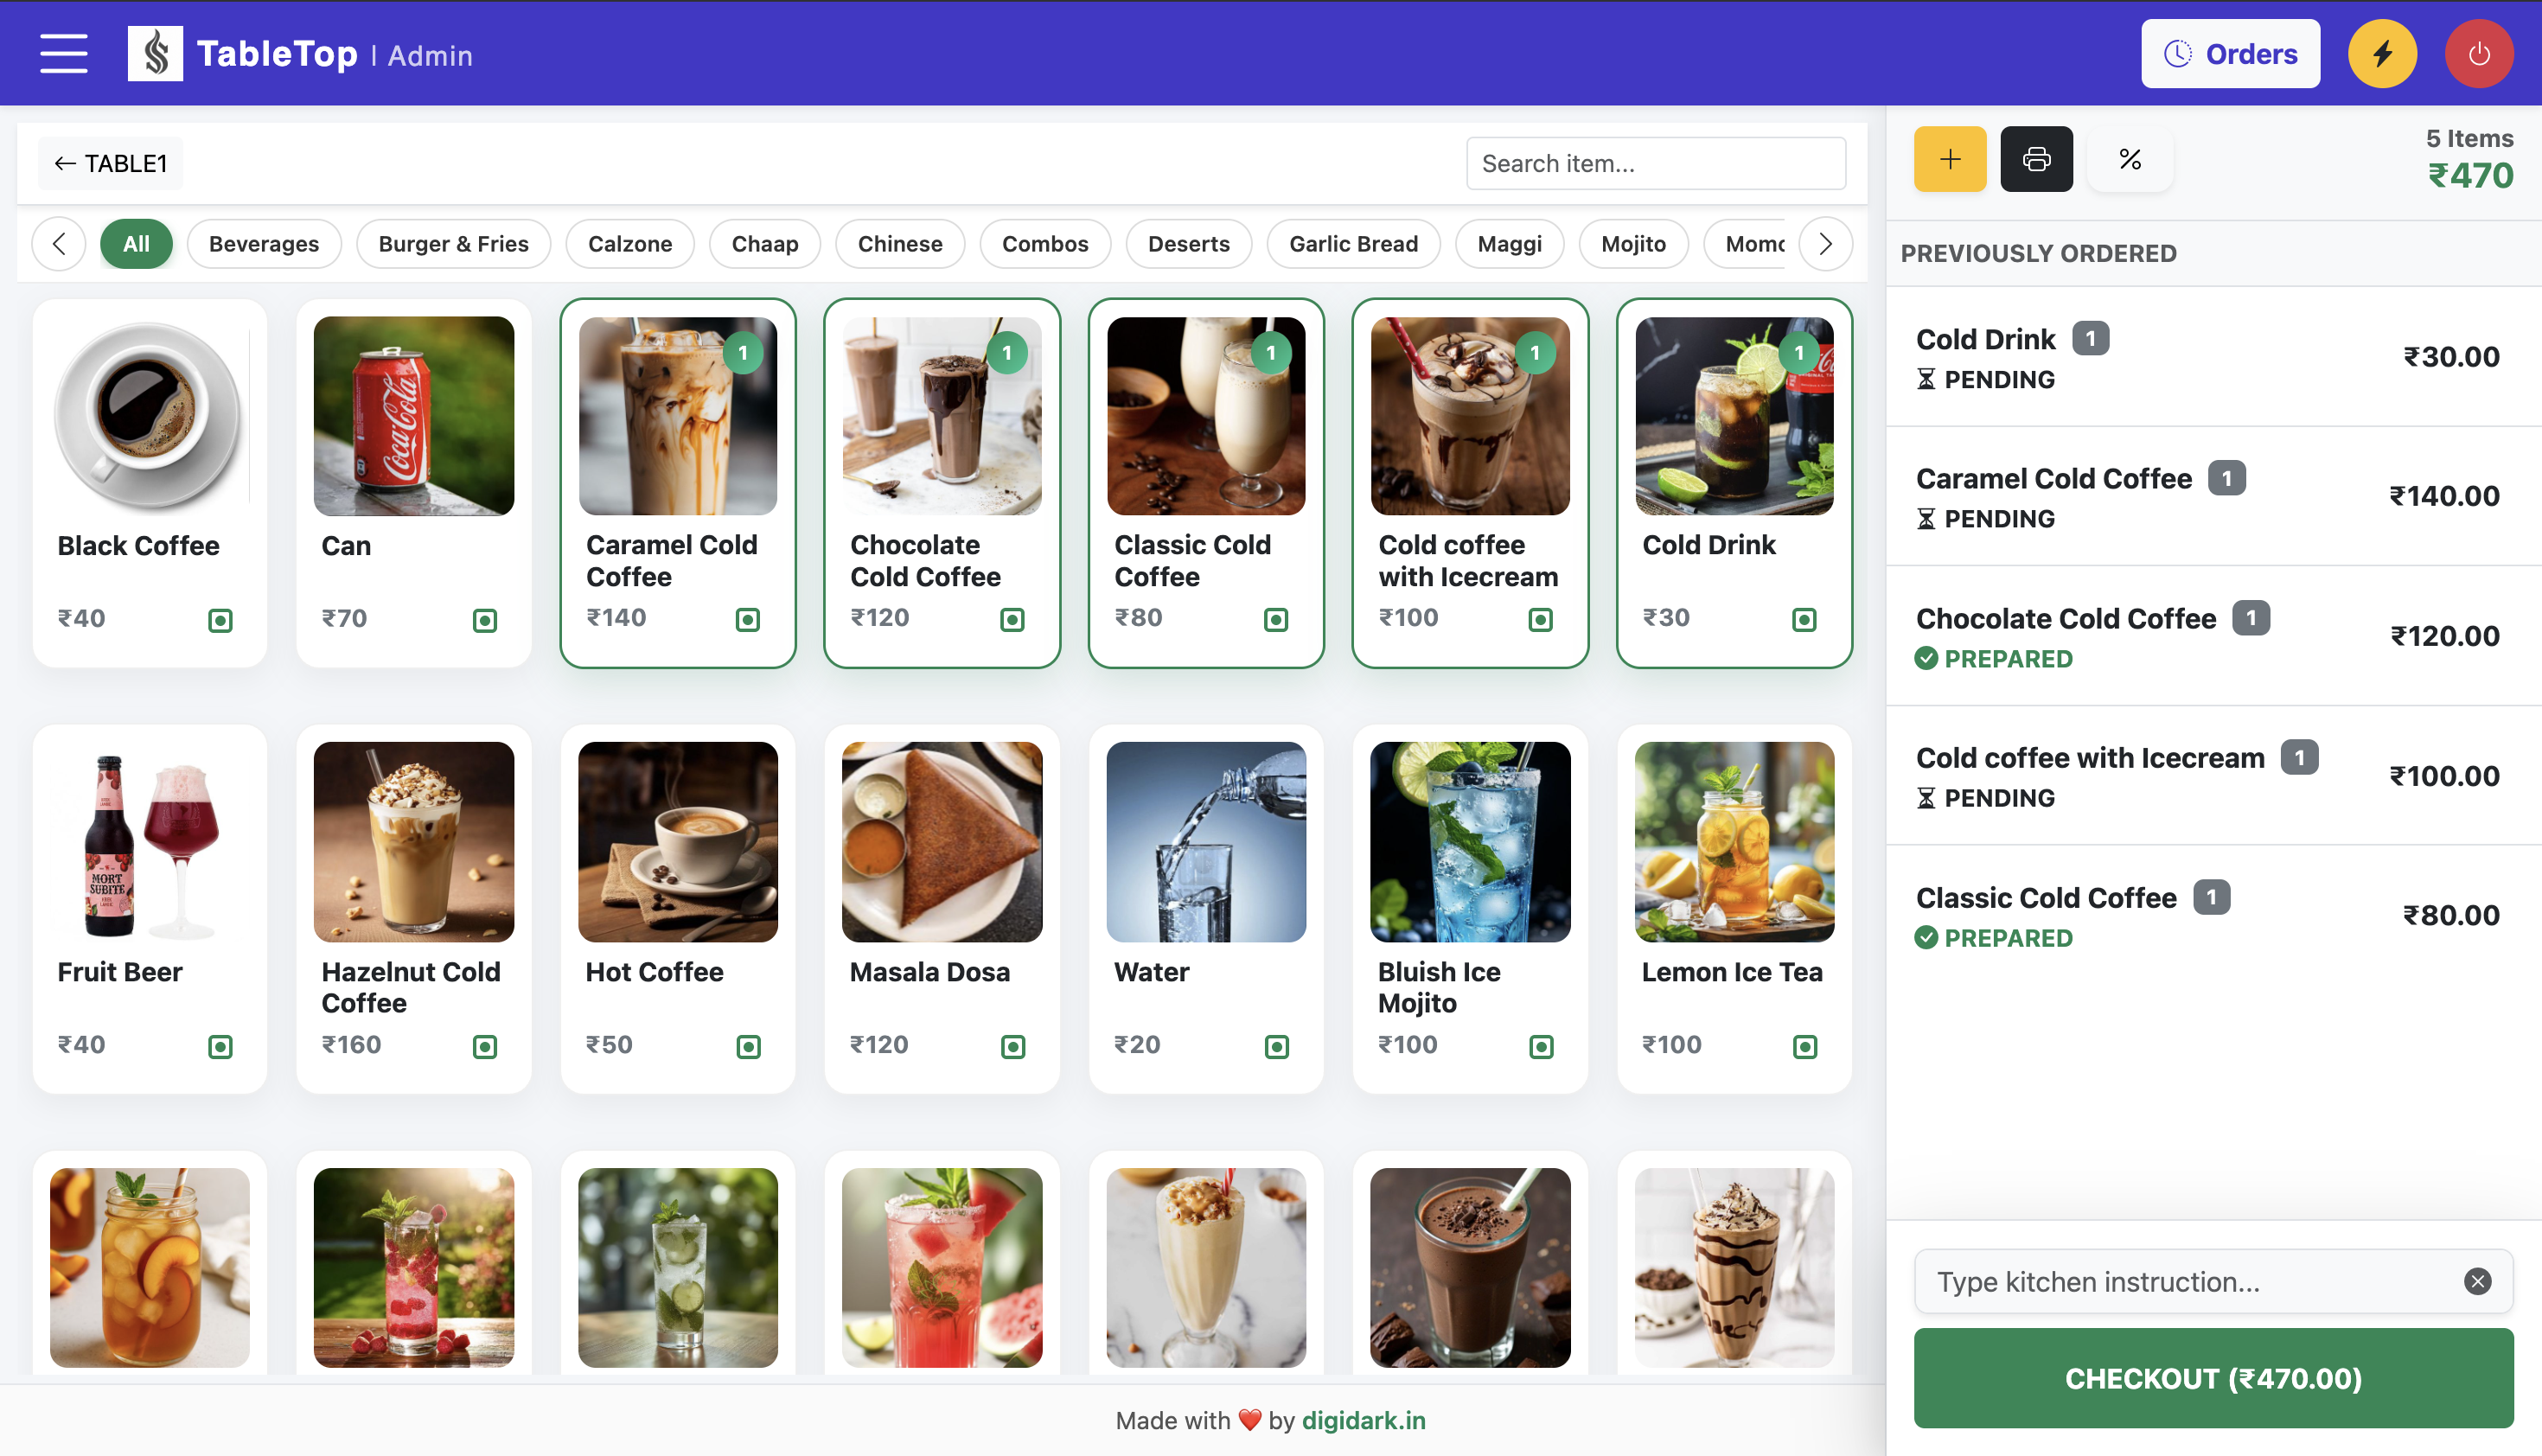This screenshot has width=2542, height=1456.
Task: Toggle veg indicator on Chocolate Cold Coffee card
Action: (x=1012, y=619)
